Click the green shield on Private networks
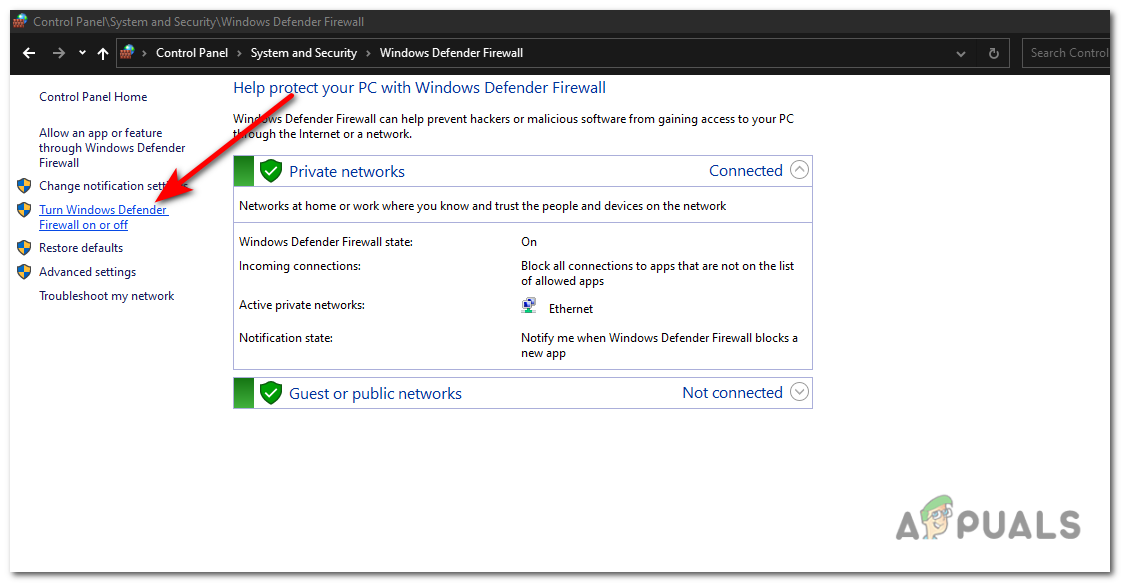 (x=271, y=170)
